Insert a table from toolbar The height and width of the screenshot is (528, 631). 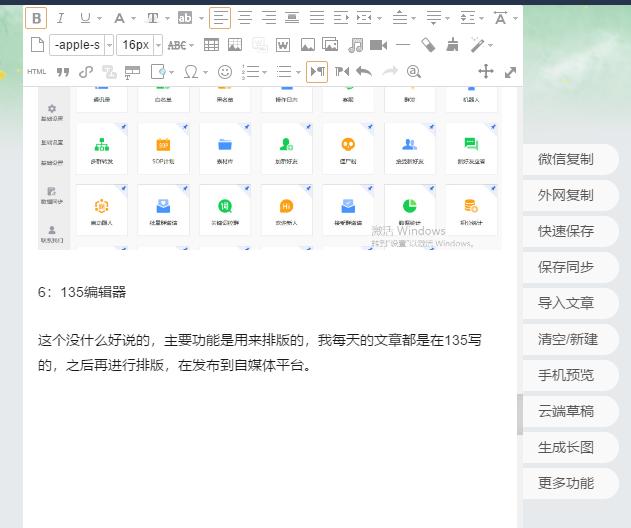point(211,45)
